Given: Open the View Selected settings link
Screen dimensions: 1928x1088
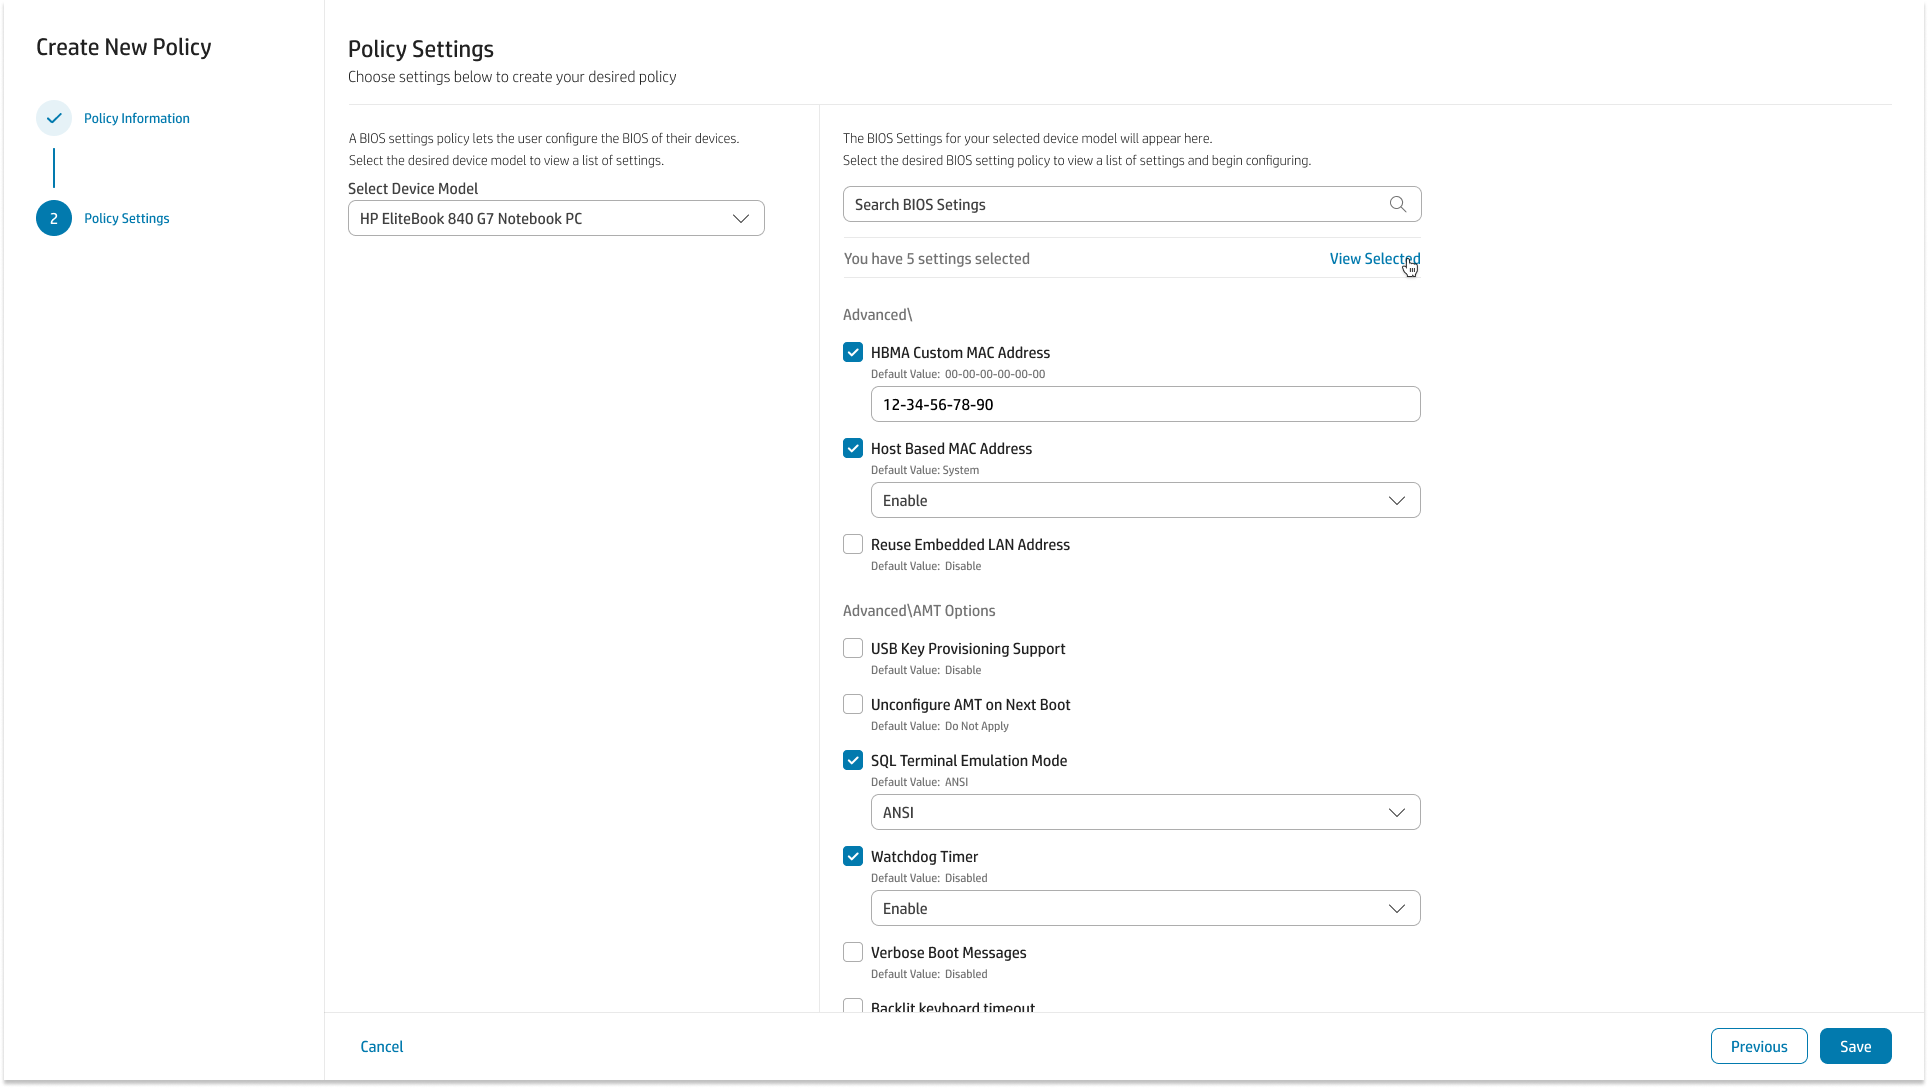Looking at the screenshot, I should coord(1374,258).
